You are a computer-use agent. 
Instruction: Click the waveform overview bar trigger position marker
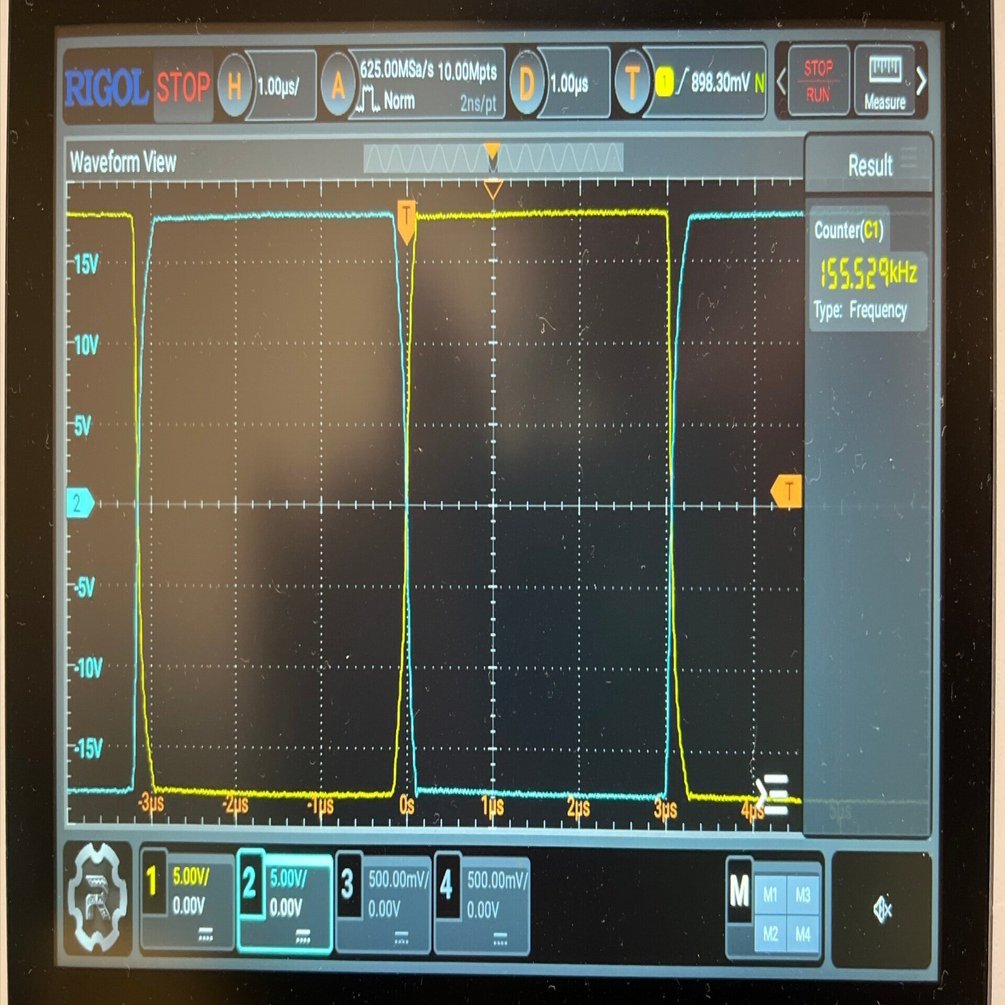click(491, 155)
